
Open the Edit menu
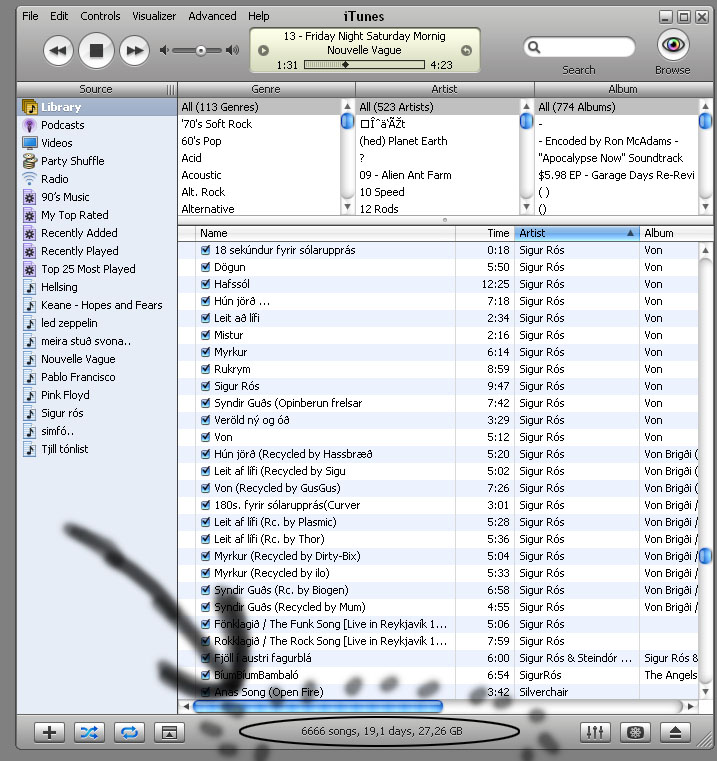(x=59, y=16)
